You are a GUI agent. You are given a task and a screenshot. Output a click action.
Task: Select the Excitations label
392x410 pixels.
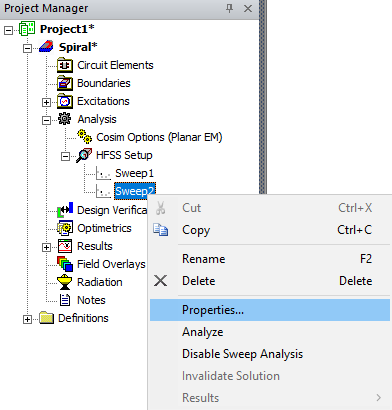(x=103, y=101)
